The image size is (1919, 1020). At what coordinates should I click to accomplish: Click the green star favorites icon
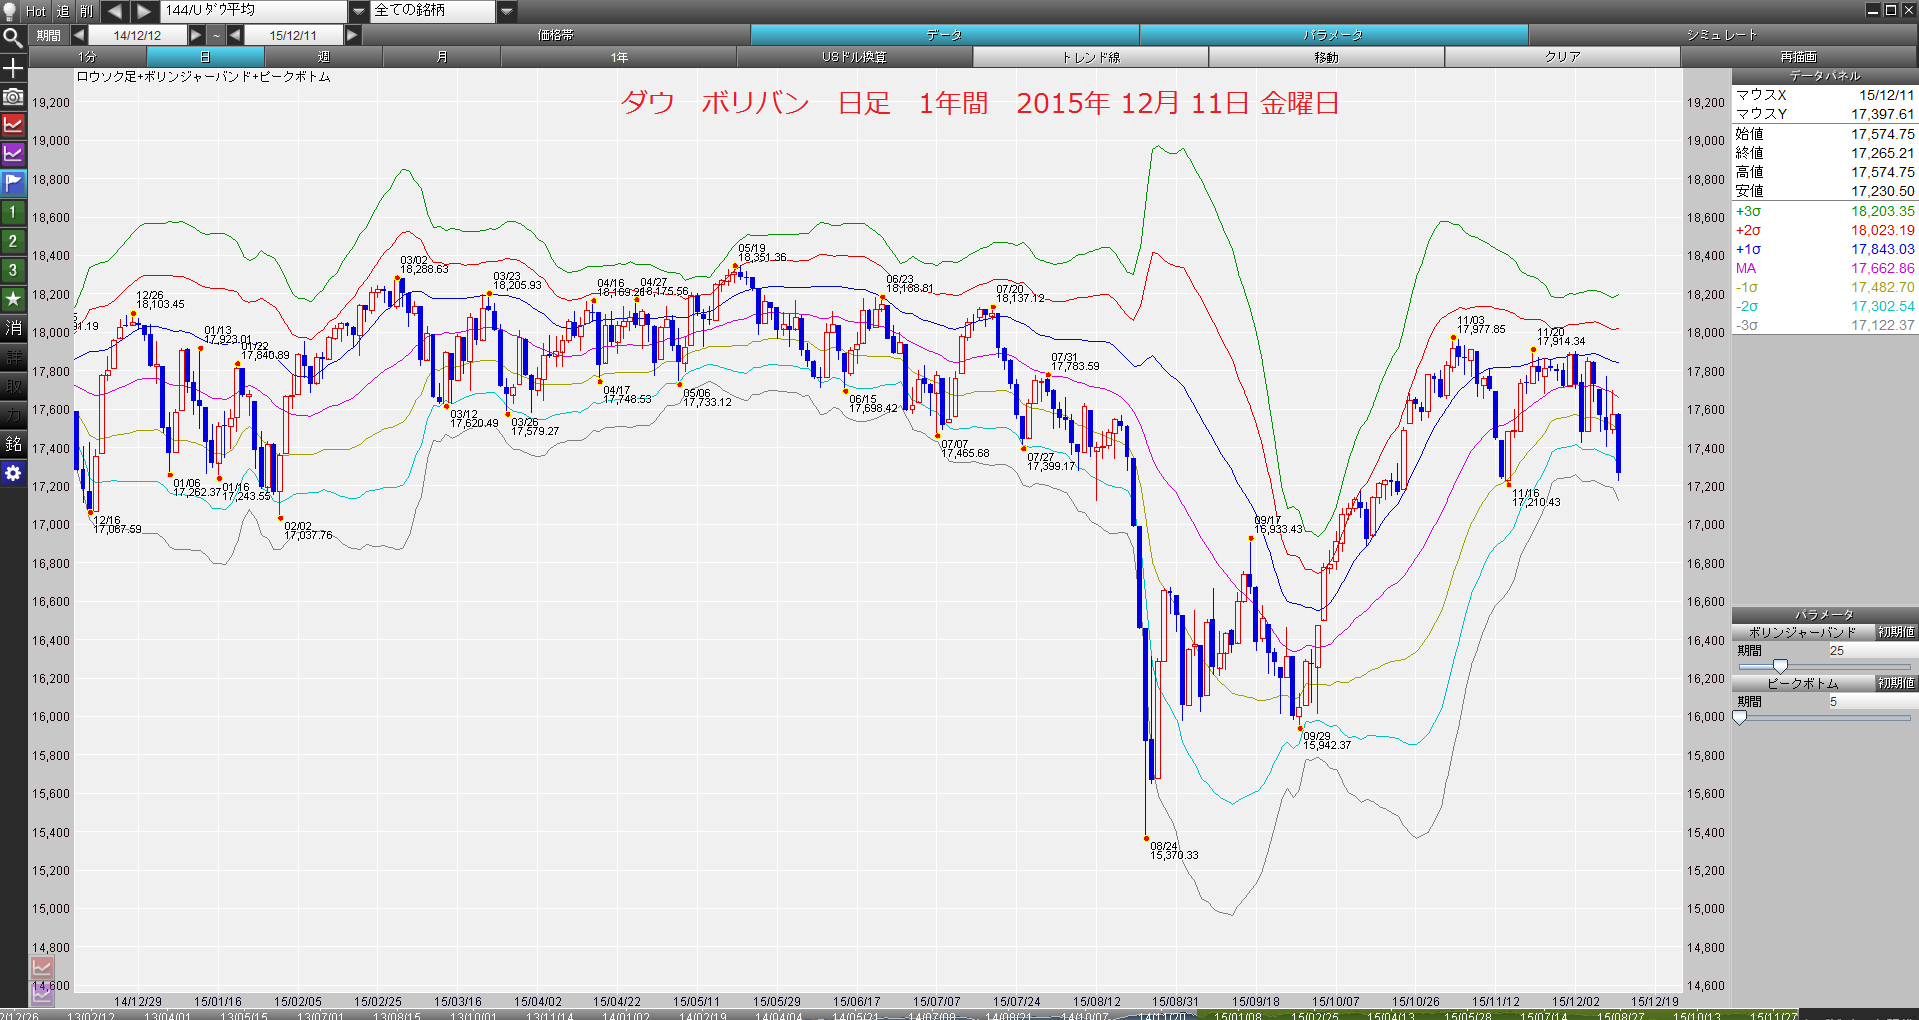(13, 300)
